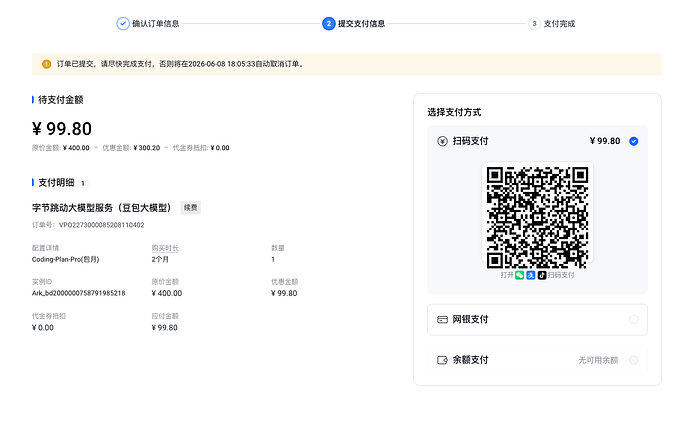Screen dimensions: 690x421
Task: Choose the 余额支付 payment option label
Action: pos(470,360)
